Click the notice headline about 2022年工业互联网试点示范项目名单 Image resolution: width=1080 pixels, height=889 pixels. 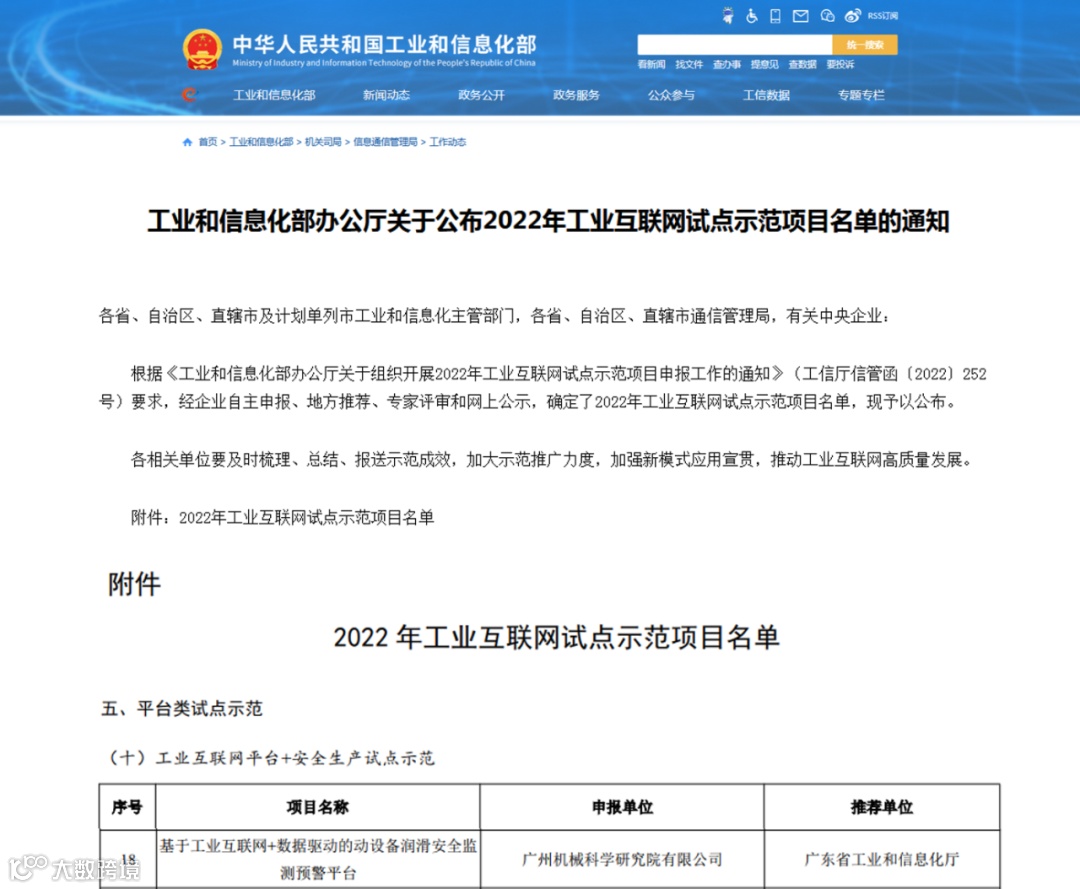tap(549, 221)
